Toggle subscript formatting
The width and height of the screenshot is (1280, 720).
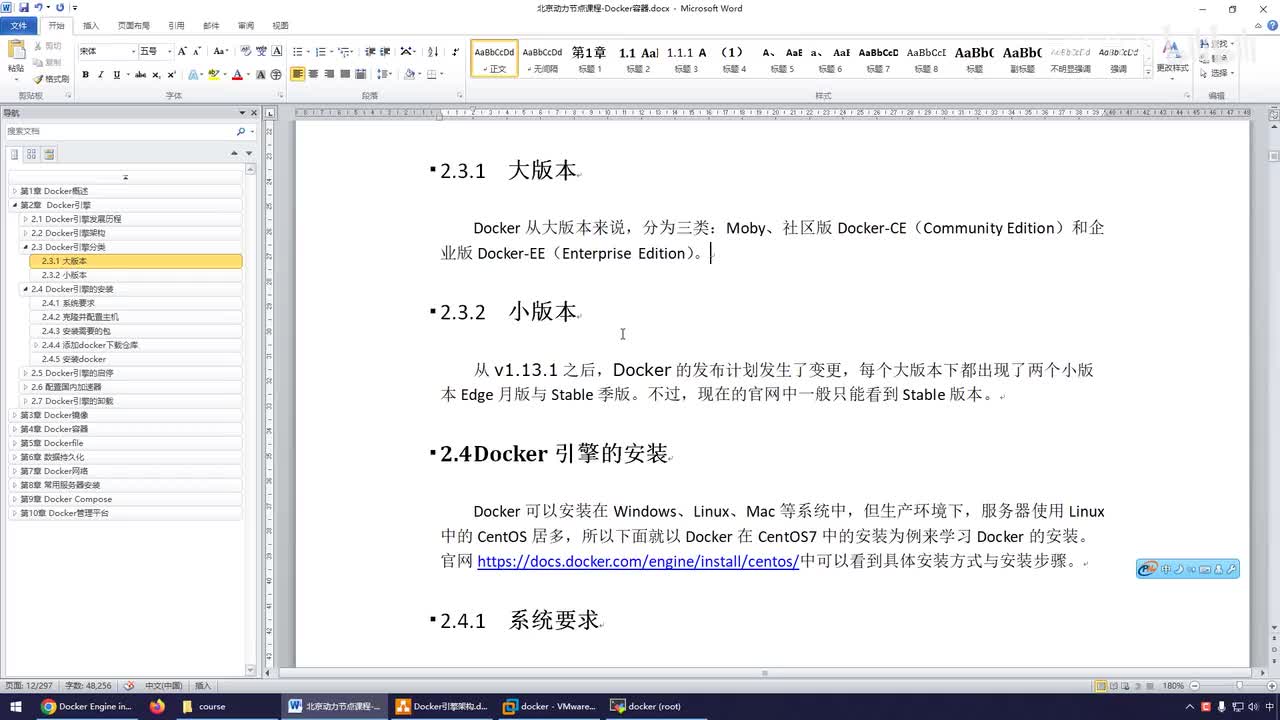click(157, 74)
